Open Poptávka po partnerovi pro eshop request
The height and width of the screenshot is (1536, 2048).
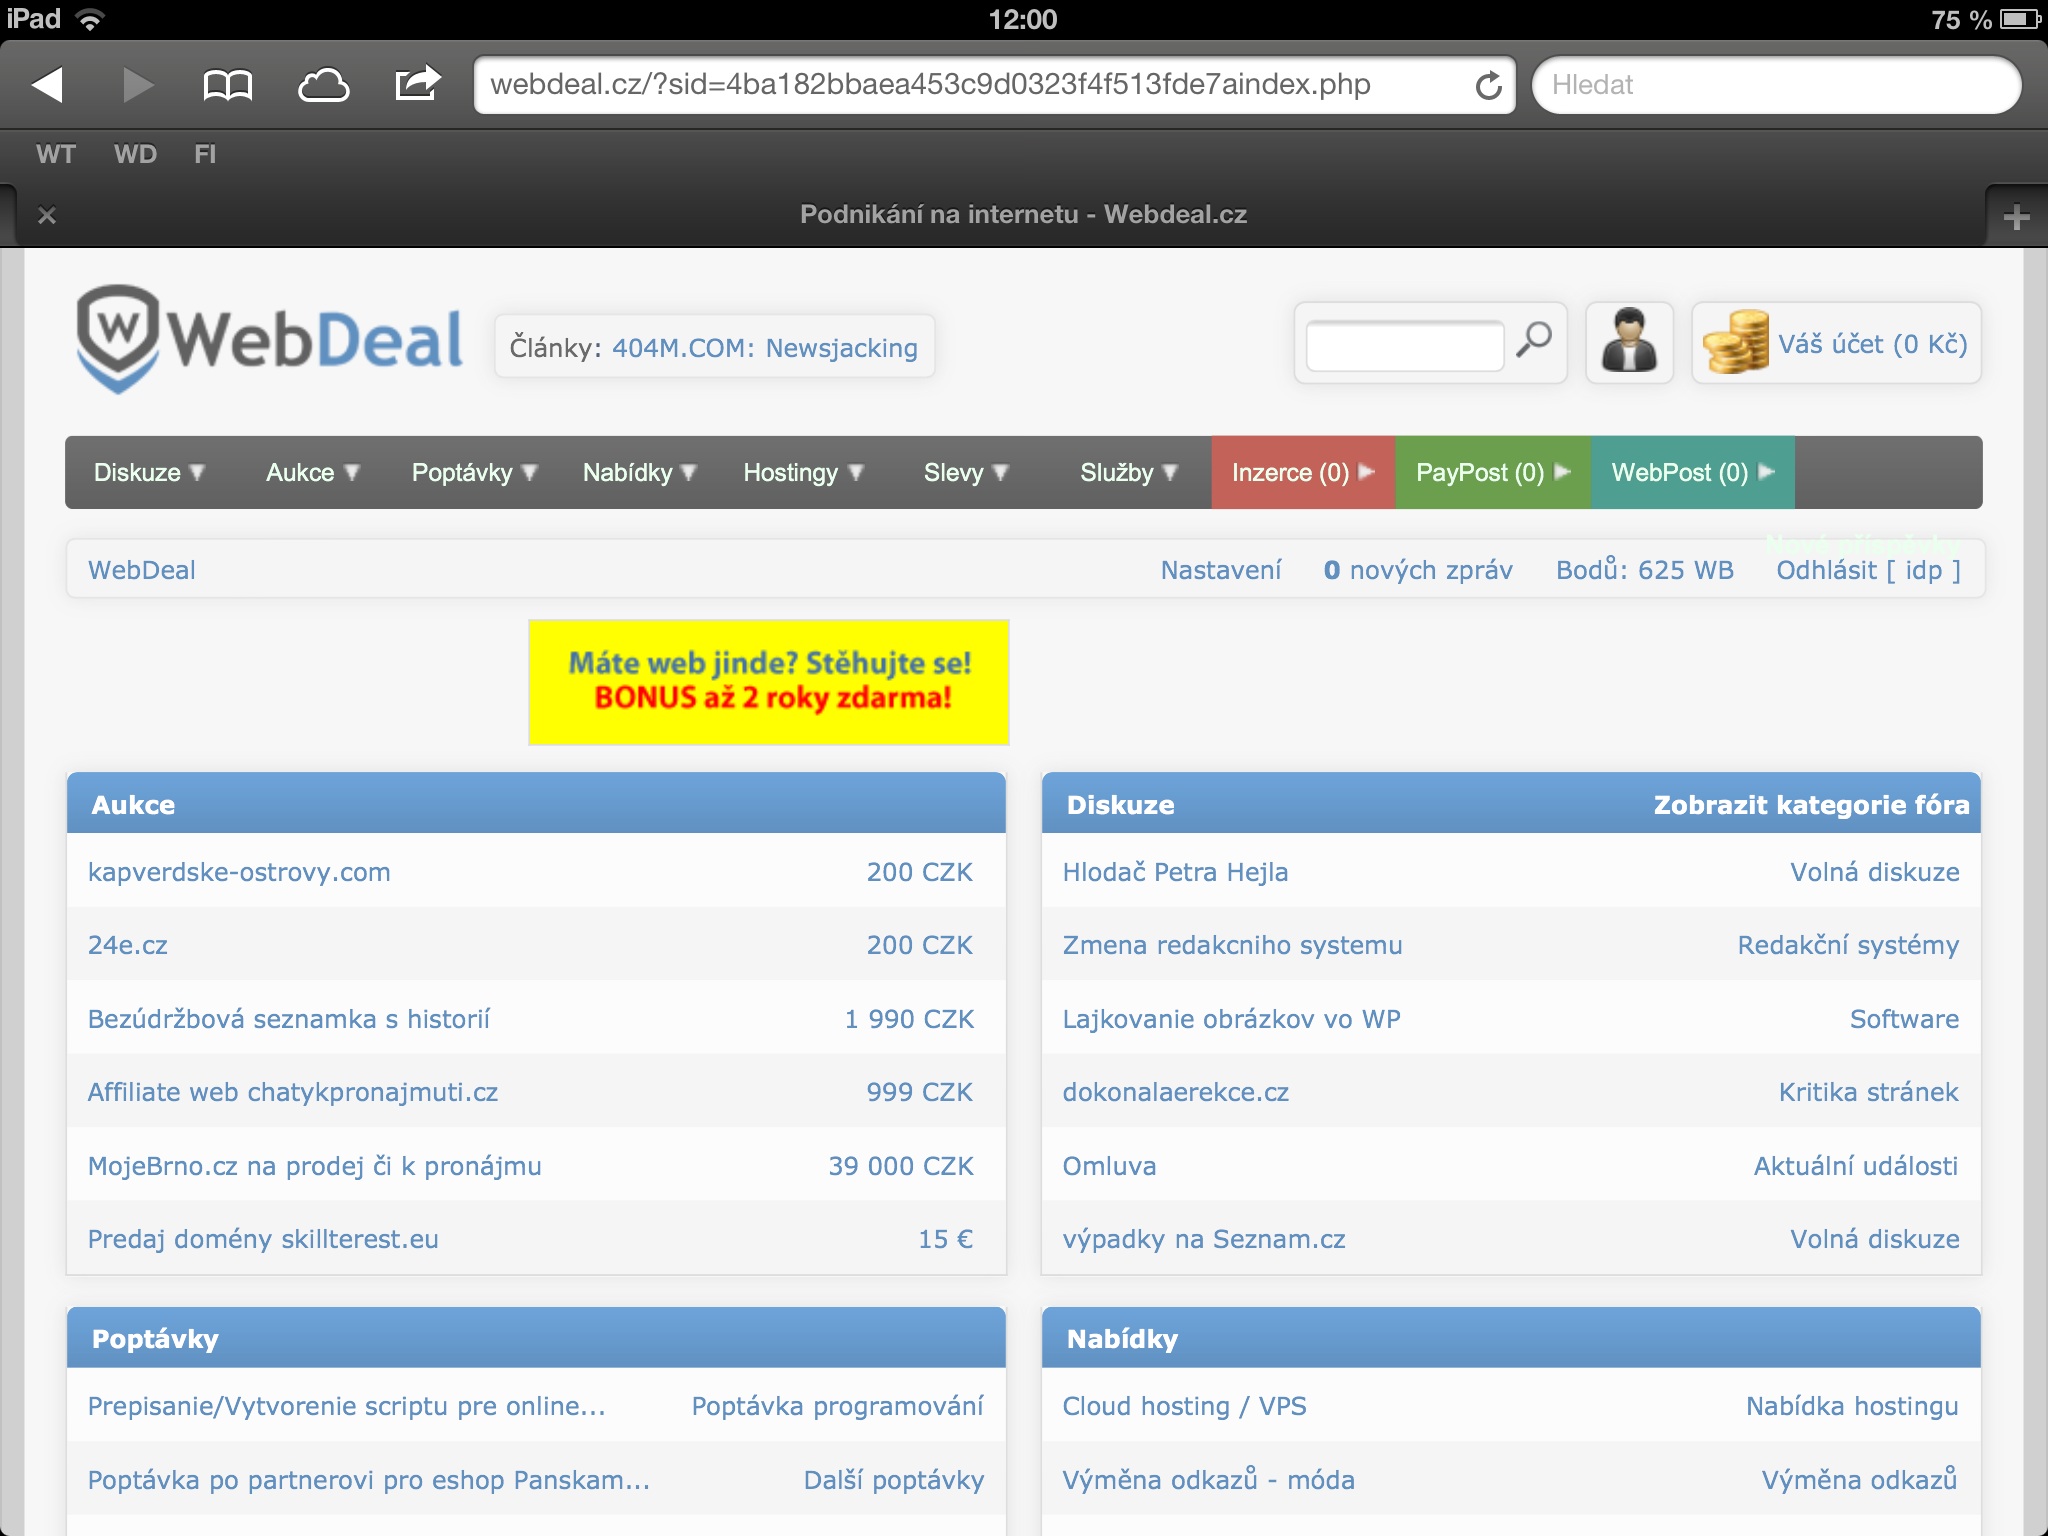(x=368, y=1480)
